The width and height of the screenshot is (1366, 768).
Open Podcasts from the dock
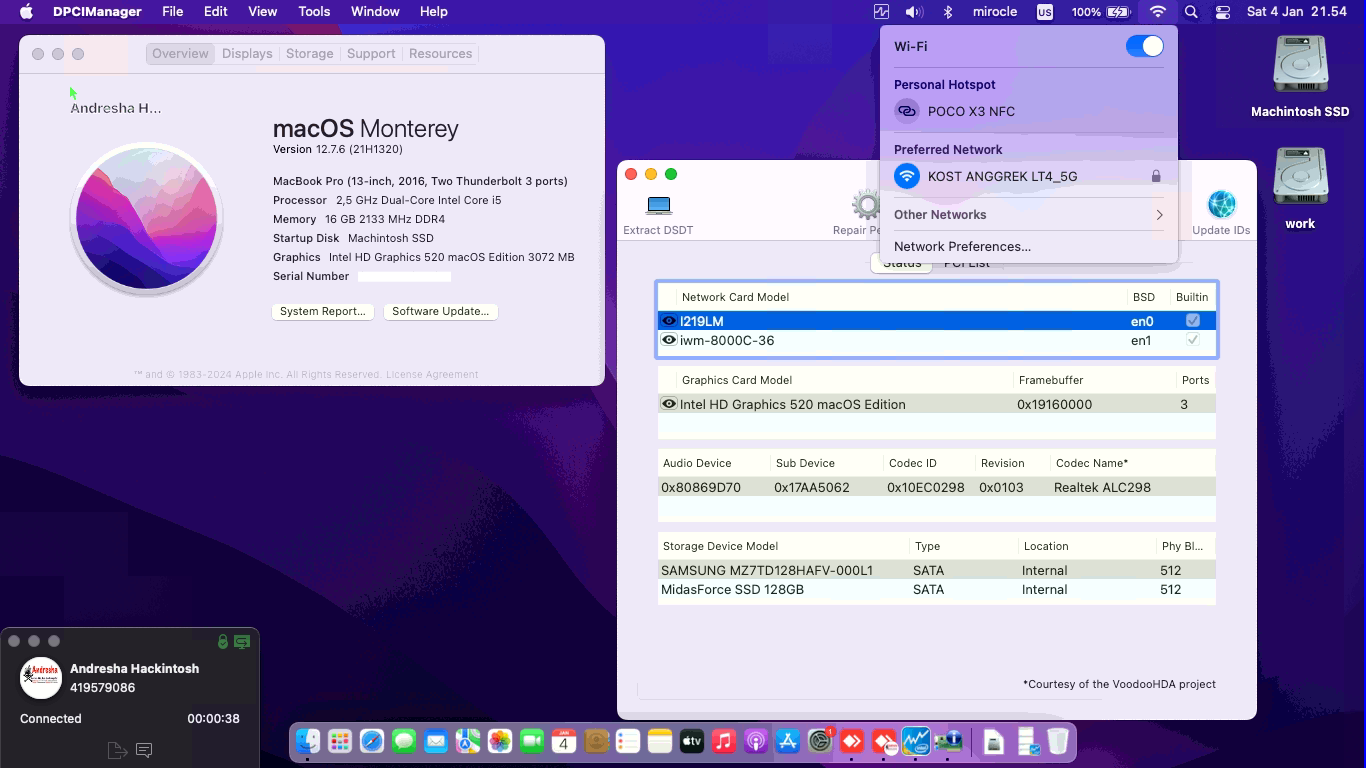756,741
